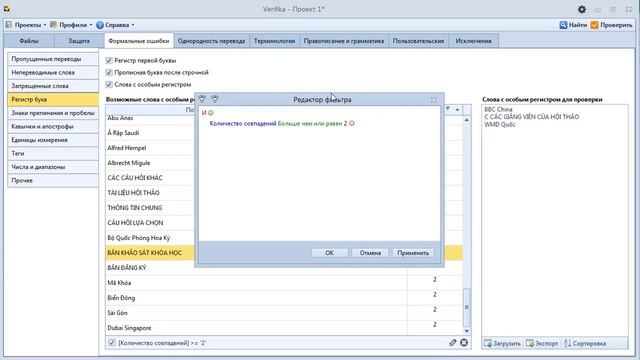This screenshot has width=640, height=360.
Task: Open the Справка dropdown menu
Action: click(115, 25)
